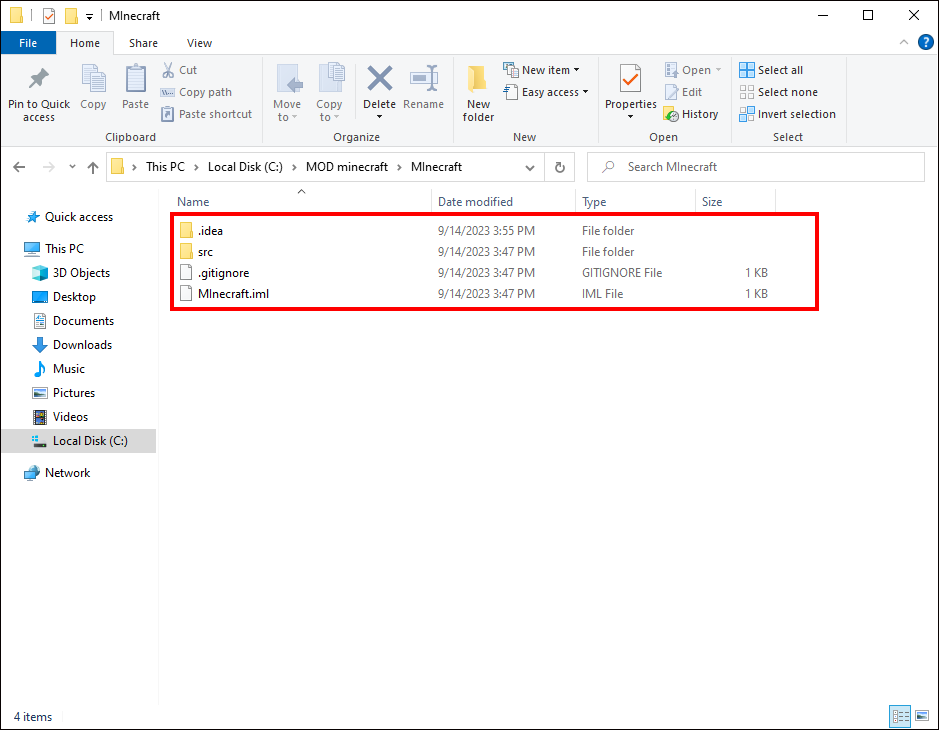939x730 pixels.
Task: Switch to the Home tab
Action: pyautogui.click(x=85, y=43)
